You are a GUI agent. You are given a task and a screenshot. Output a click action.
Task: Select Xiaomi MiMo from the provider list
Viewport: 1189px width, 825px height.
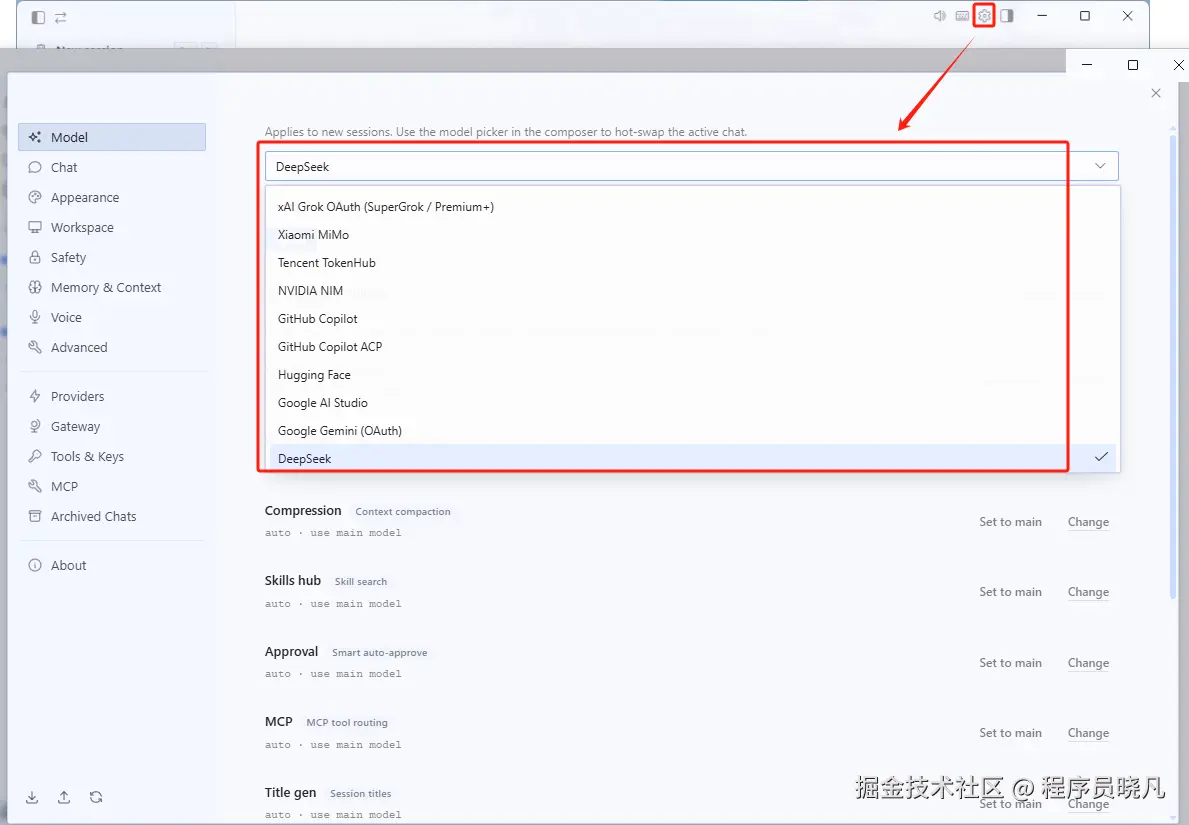(693, 235)
